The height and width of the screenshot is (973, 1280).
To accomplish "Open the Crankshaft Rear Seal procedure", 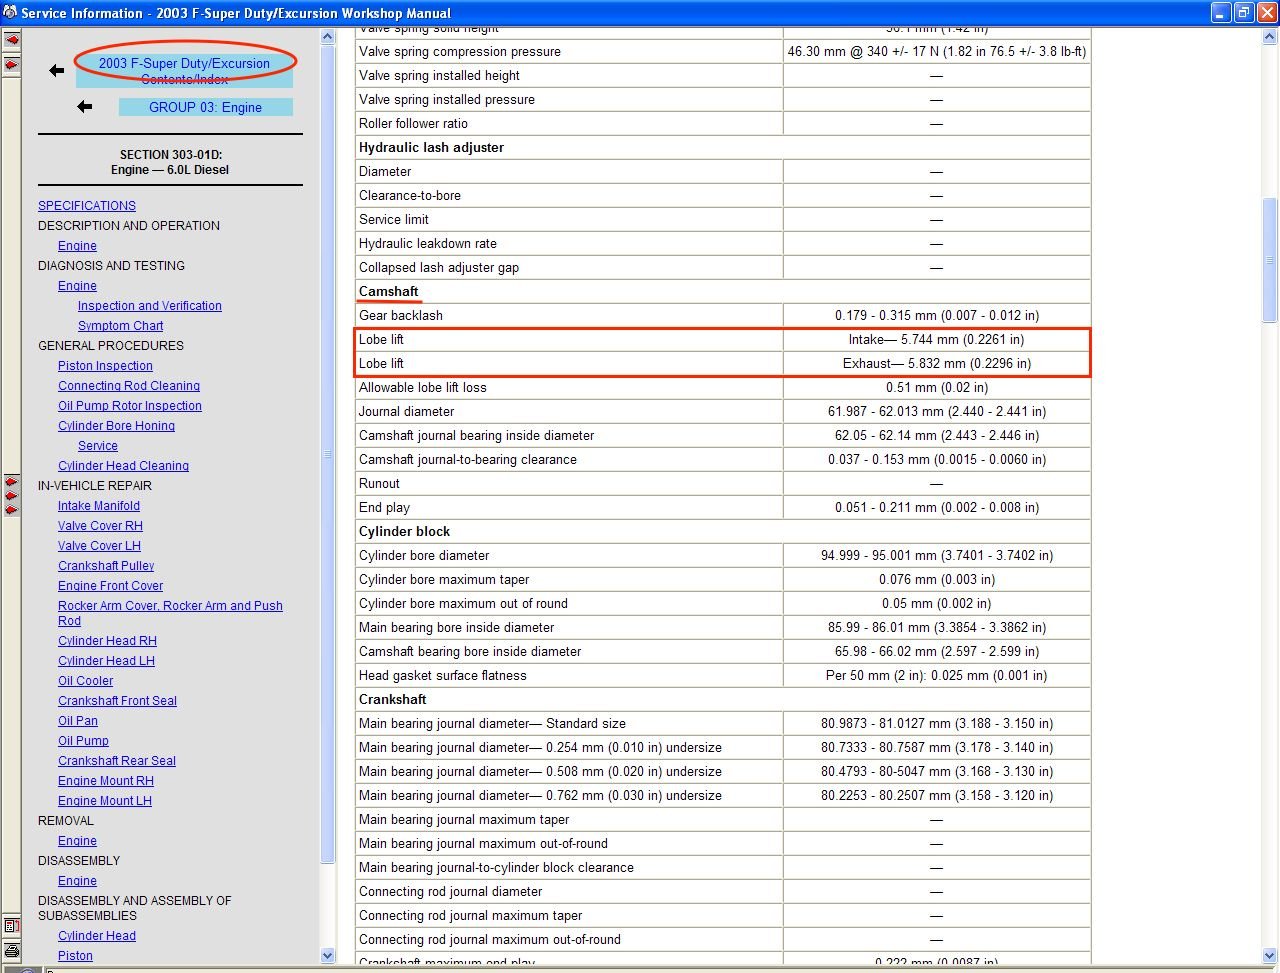I will point(116,760).
